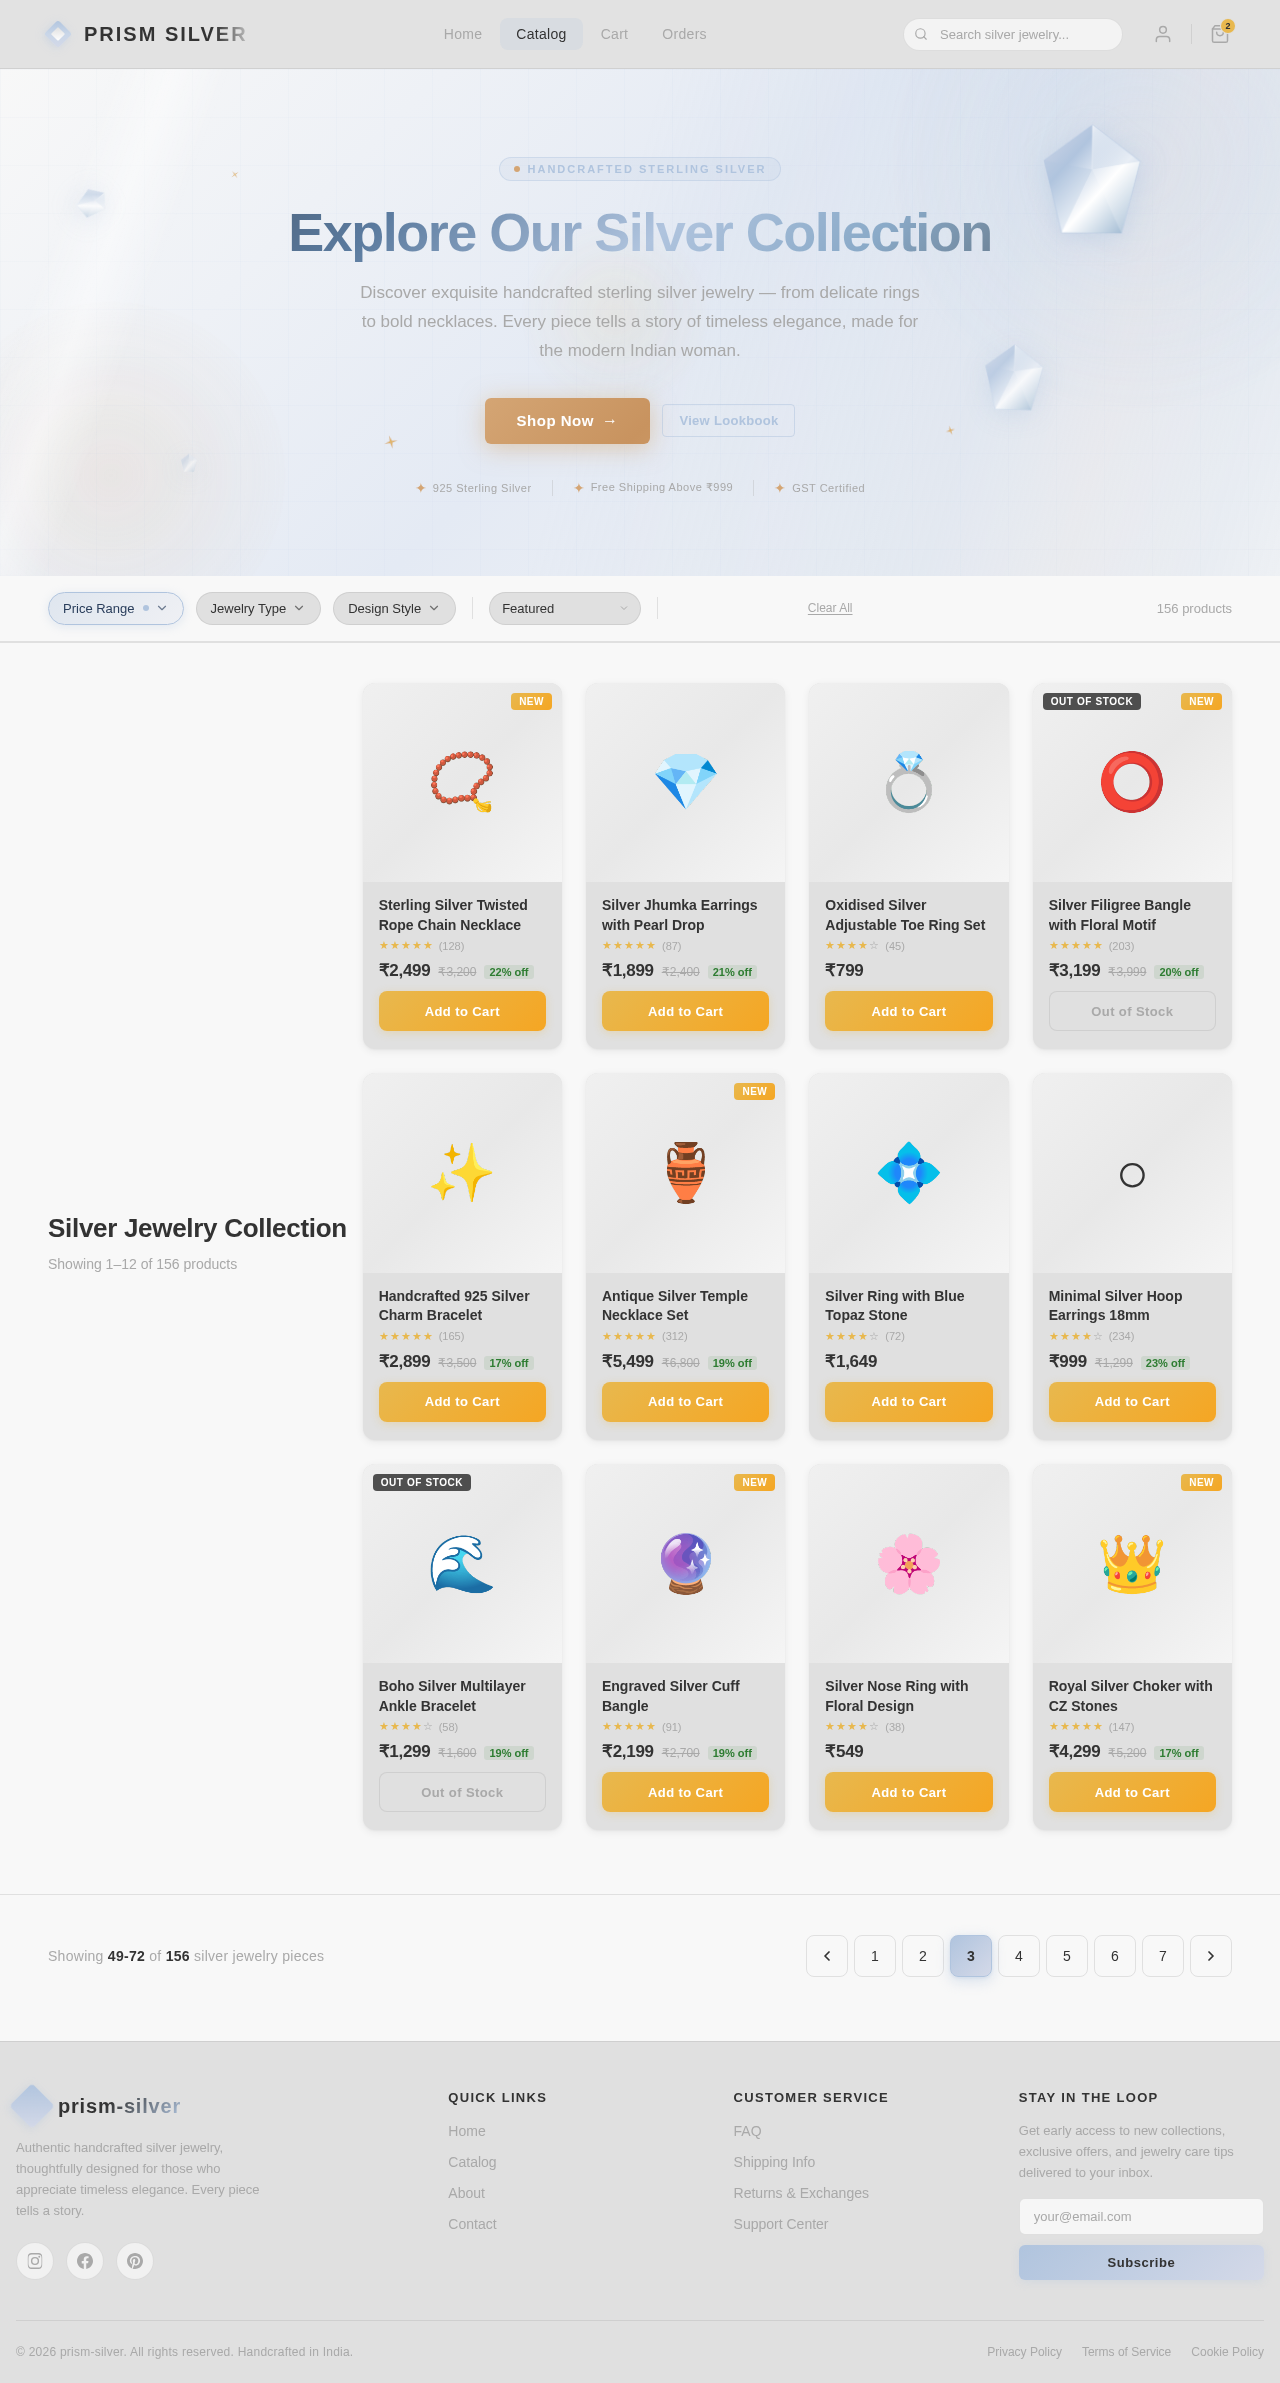The width and height of the screenshot is (1280, 2383).
Task: Click the search magnifier icon
Action: click(921, 34)
